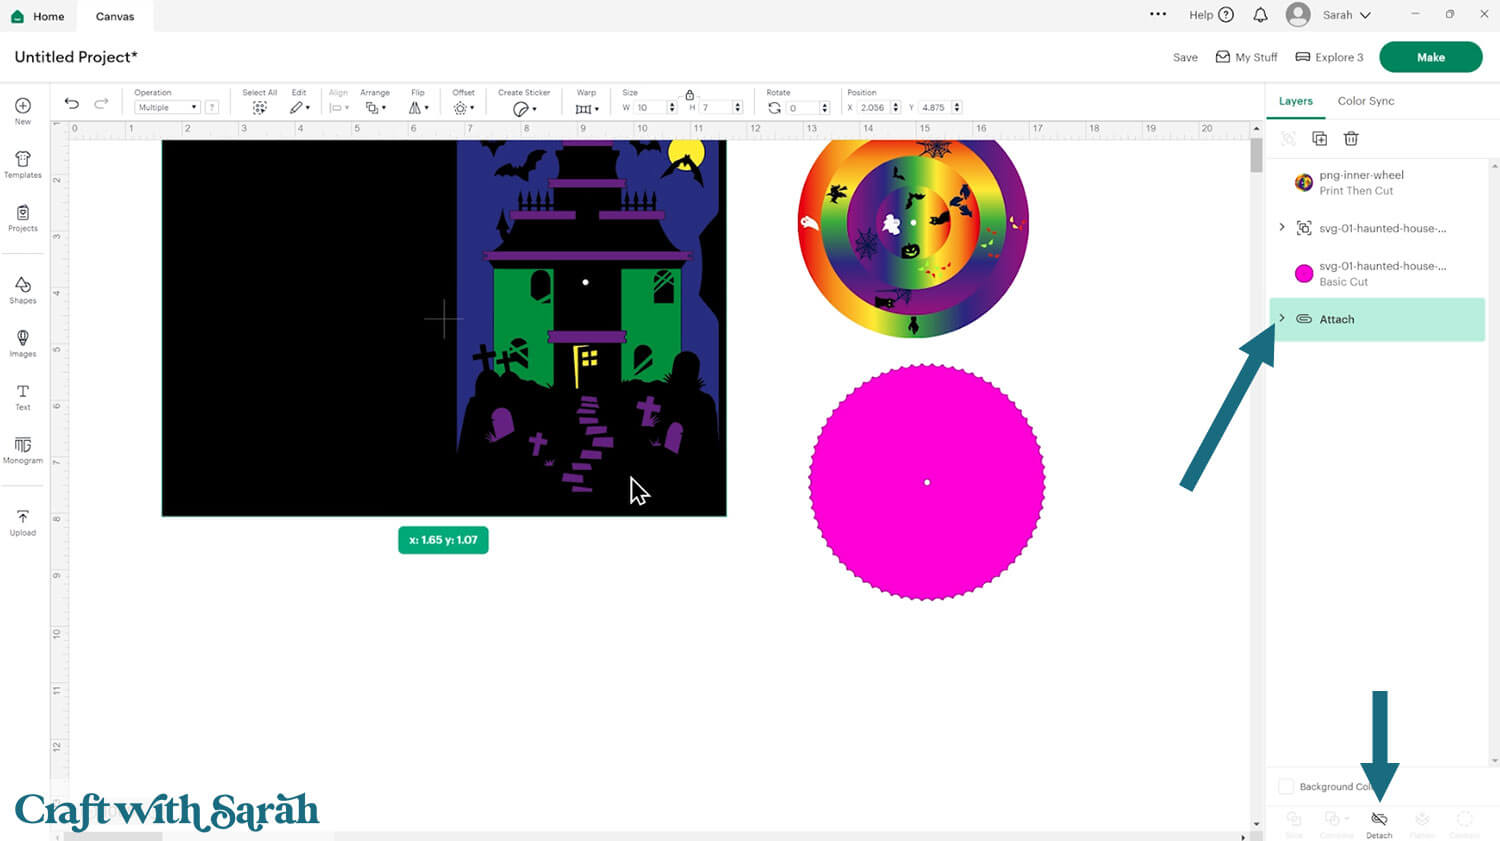
Task: Open the Operation dropdown
Action: click(167, 107)
